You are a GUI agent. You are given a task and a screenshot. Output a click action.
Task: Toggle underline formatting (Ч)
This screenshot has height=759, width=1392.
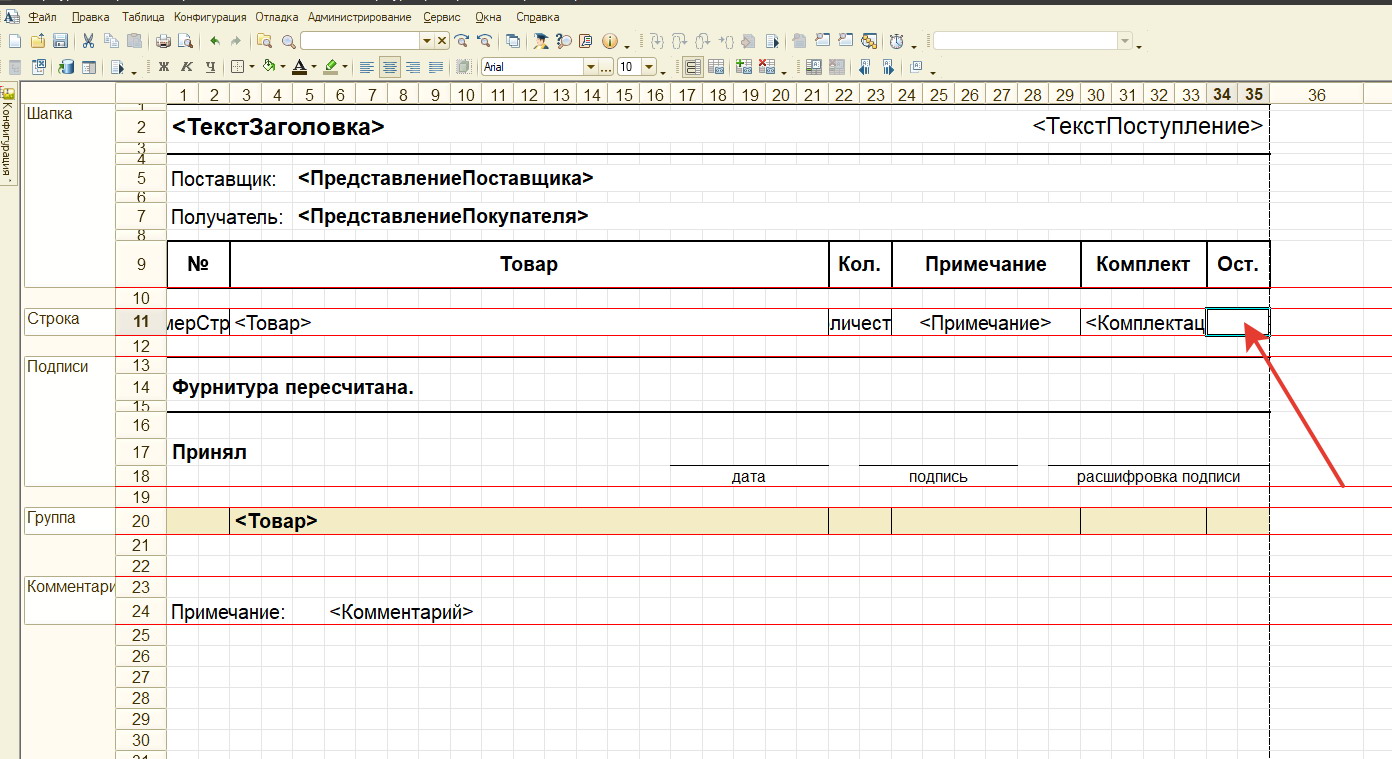[210, 67]
